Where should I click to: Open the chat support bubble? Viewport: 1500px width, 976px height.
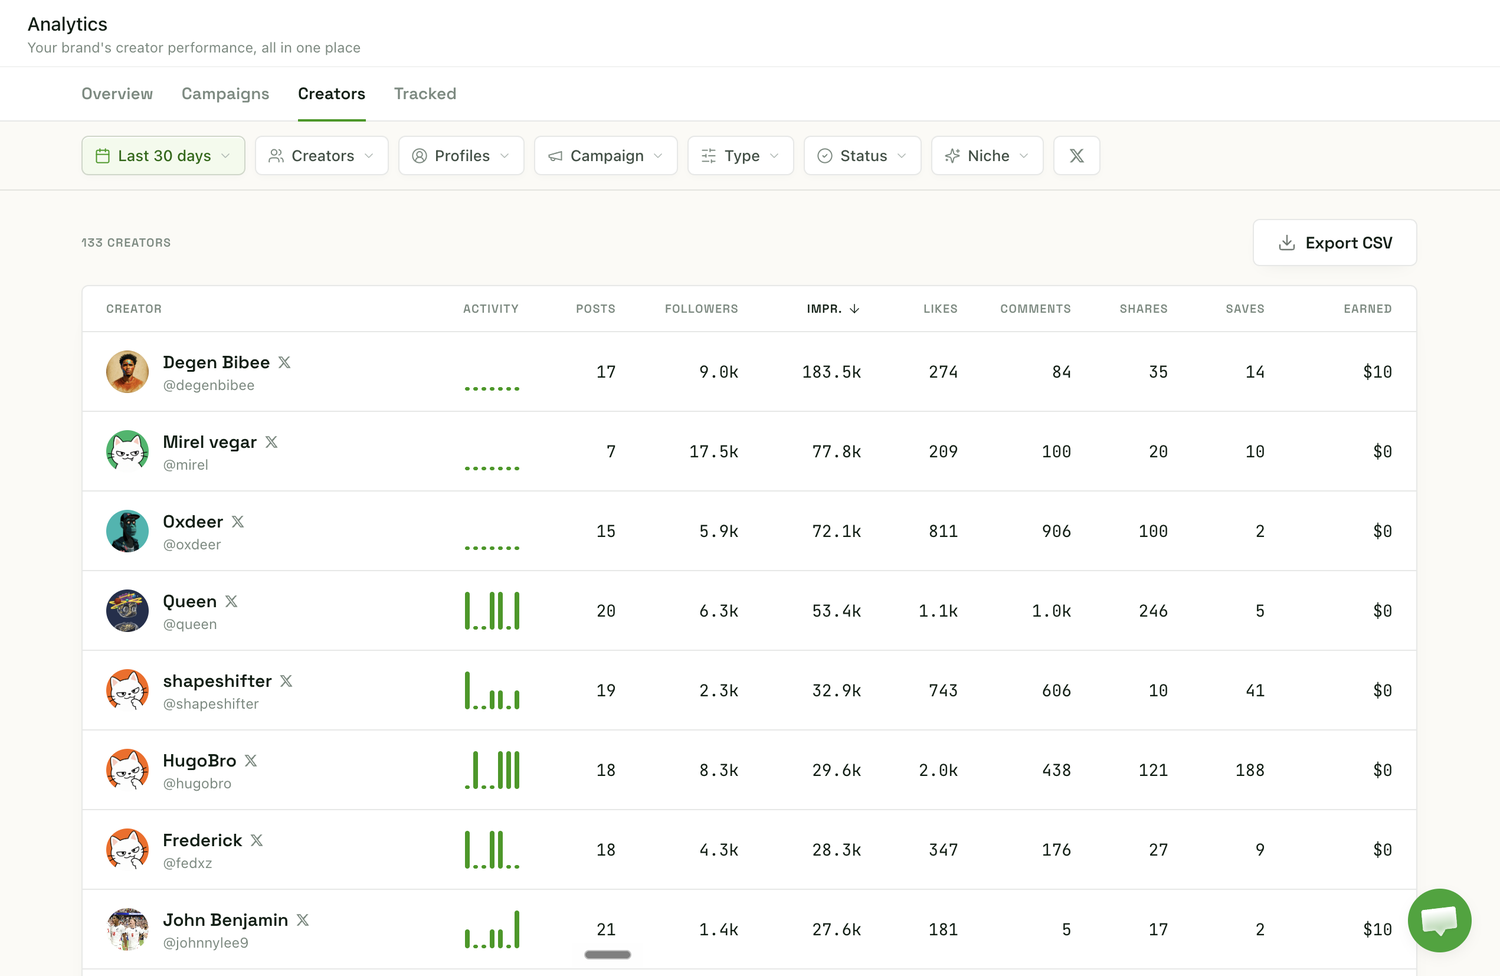pos(1439,920)
